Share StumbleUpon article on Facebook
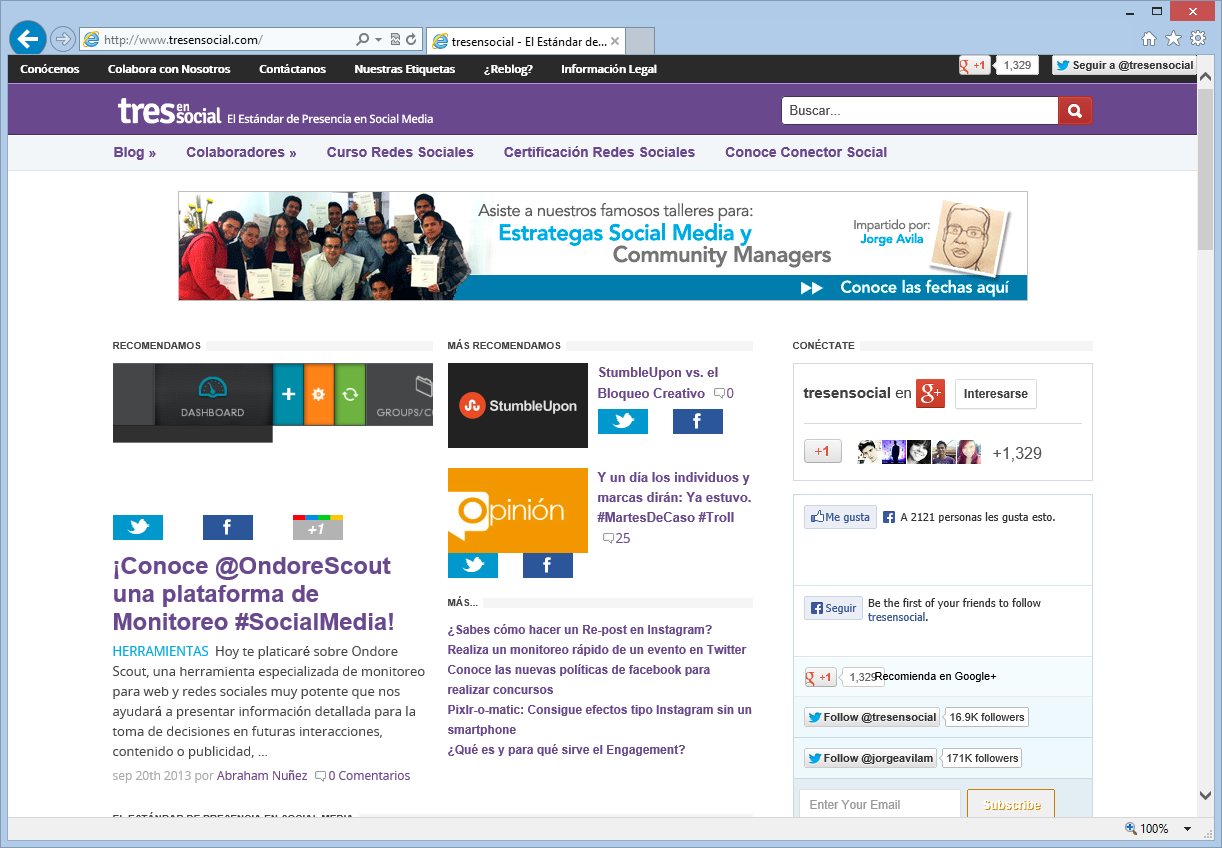Viewport: 1222px width, 848px height. pos(698,421)
